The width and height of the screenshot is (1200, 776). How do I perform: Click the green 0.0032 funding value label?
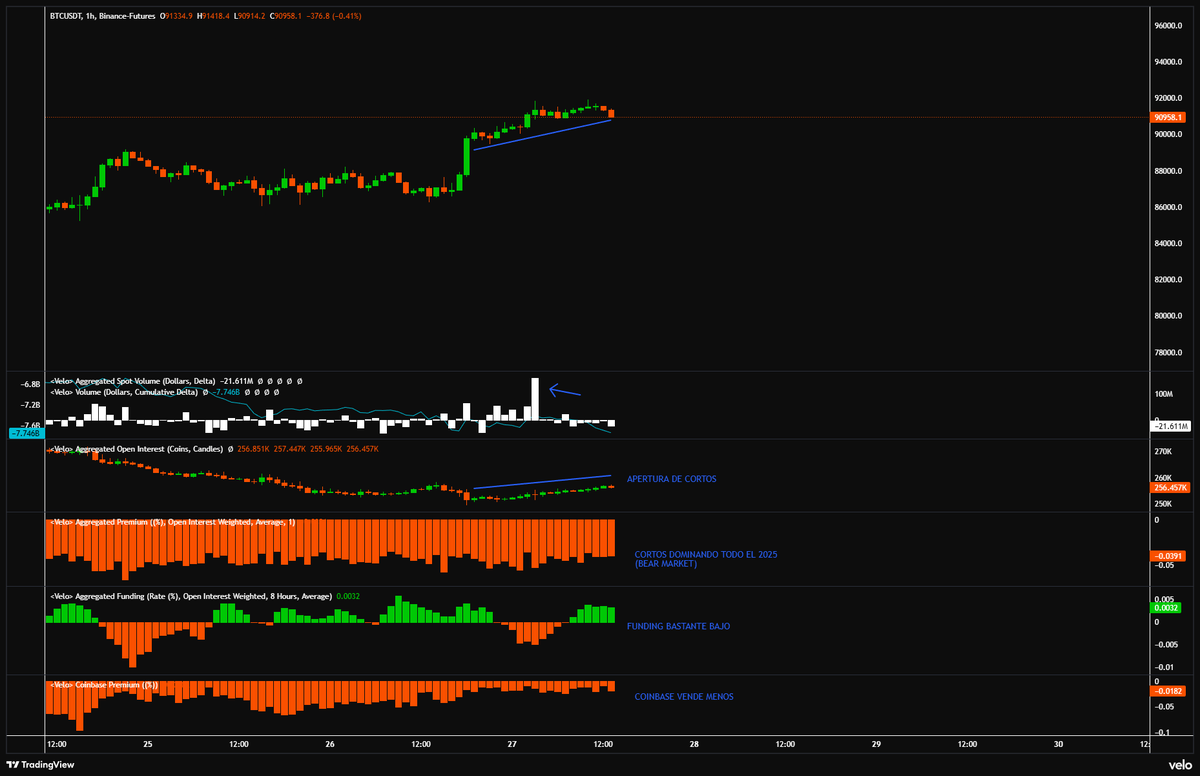1166,607
